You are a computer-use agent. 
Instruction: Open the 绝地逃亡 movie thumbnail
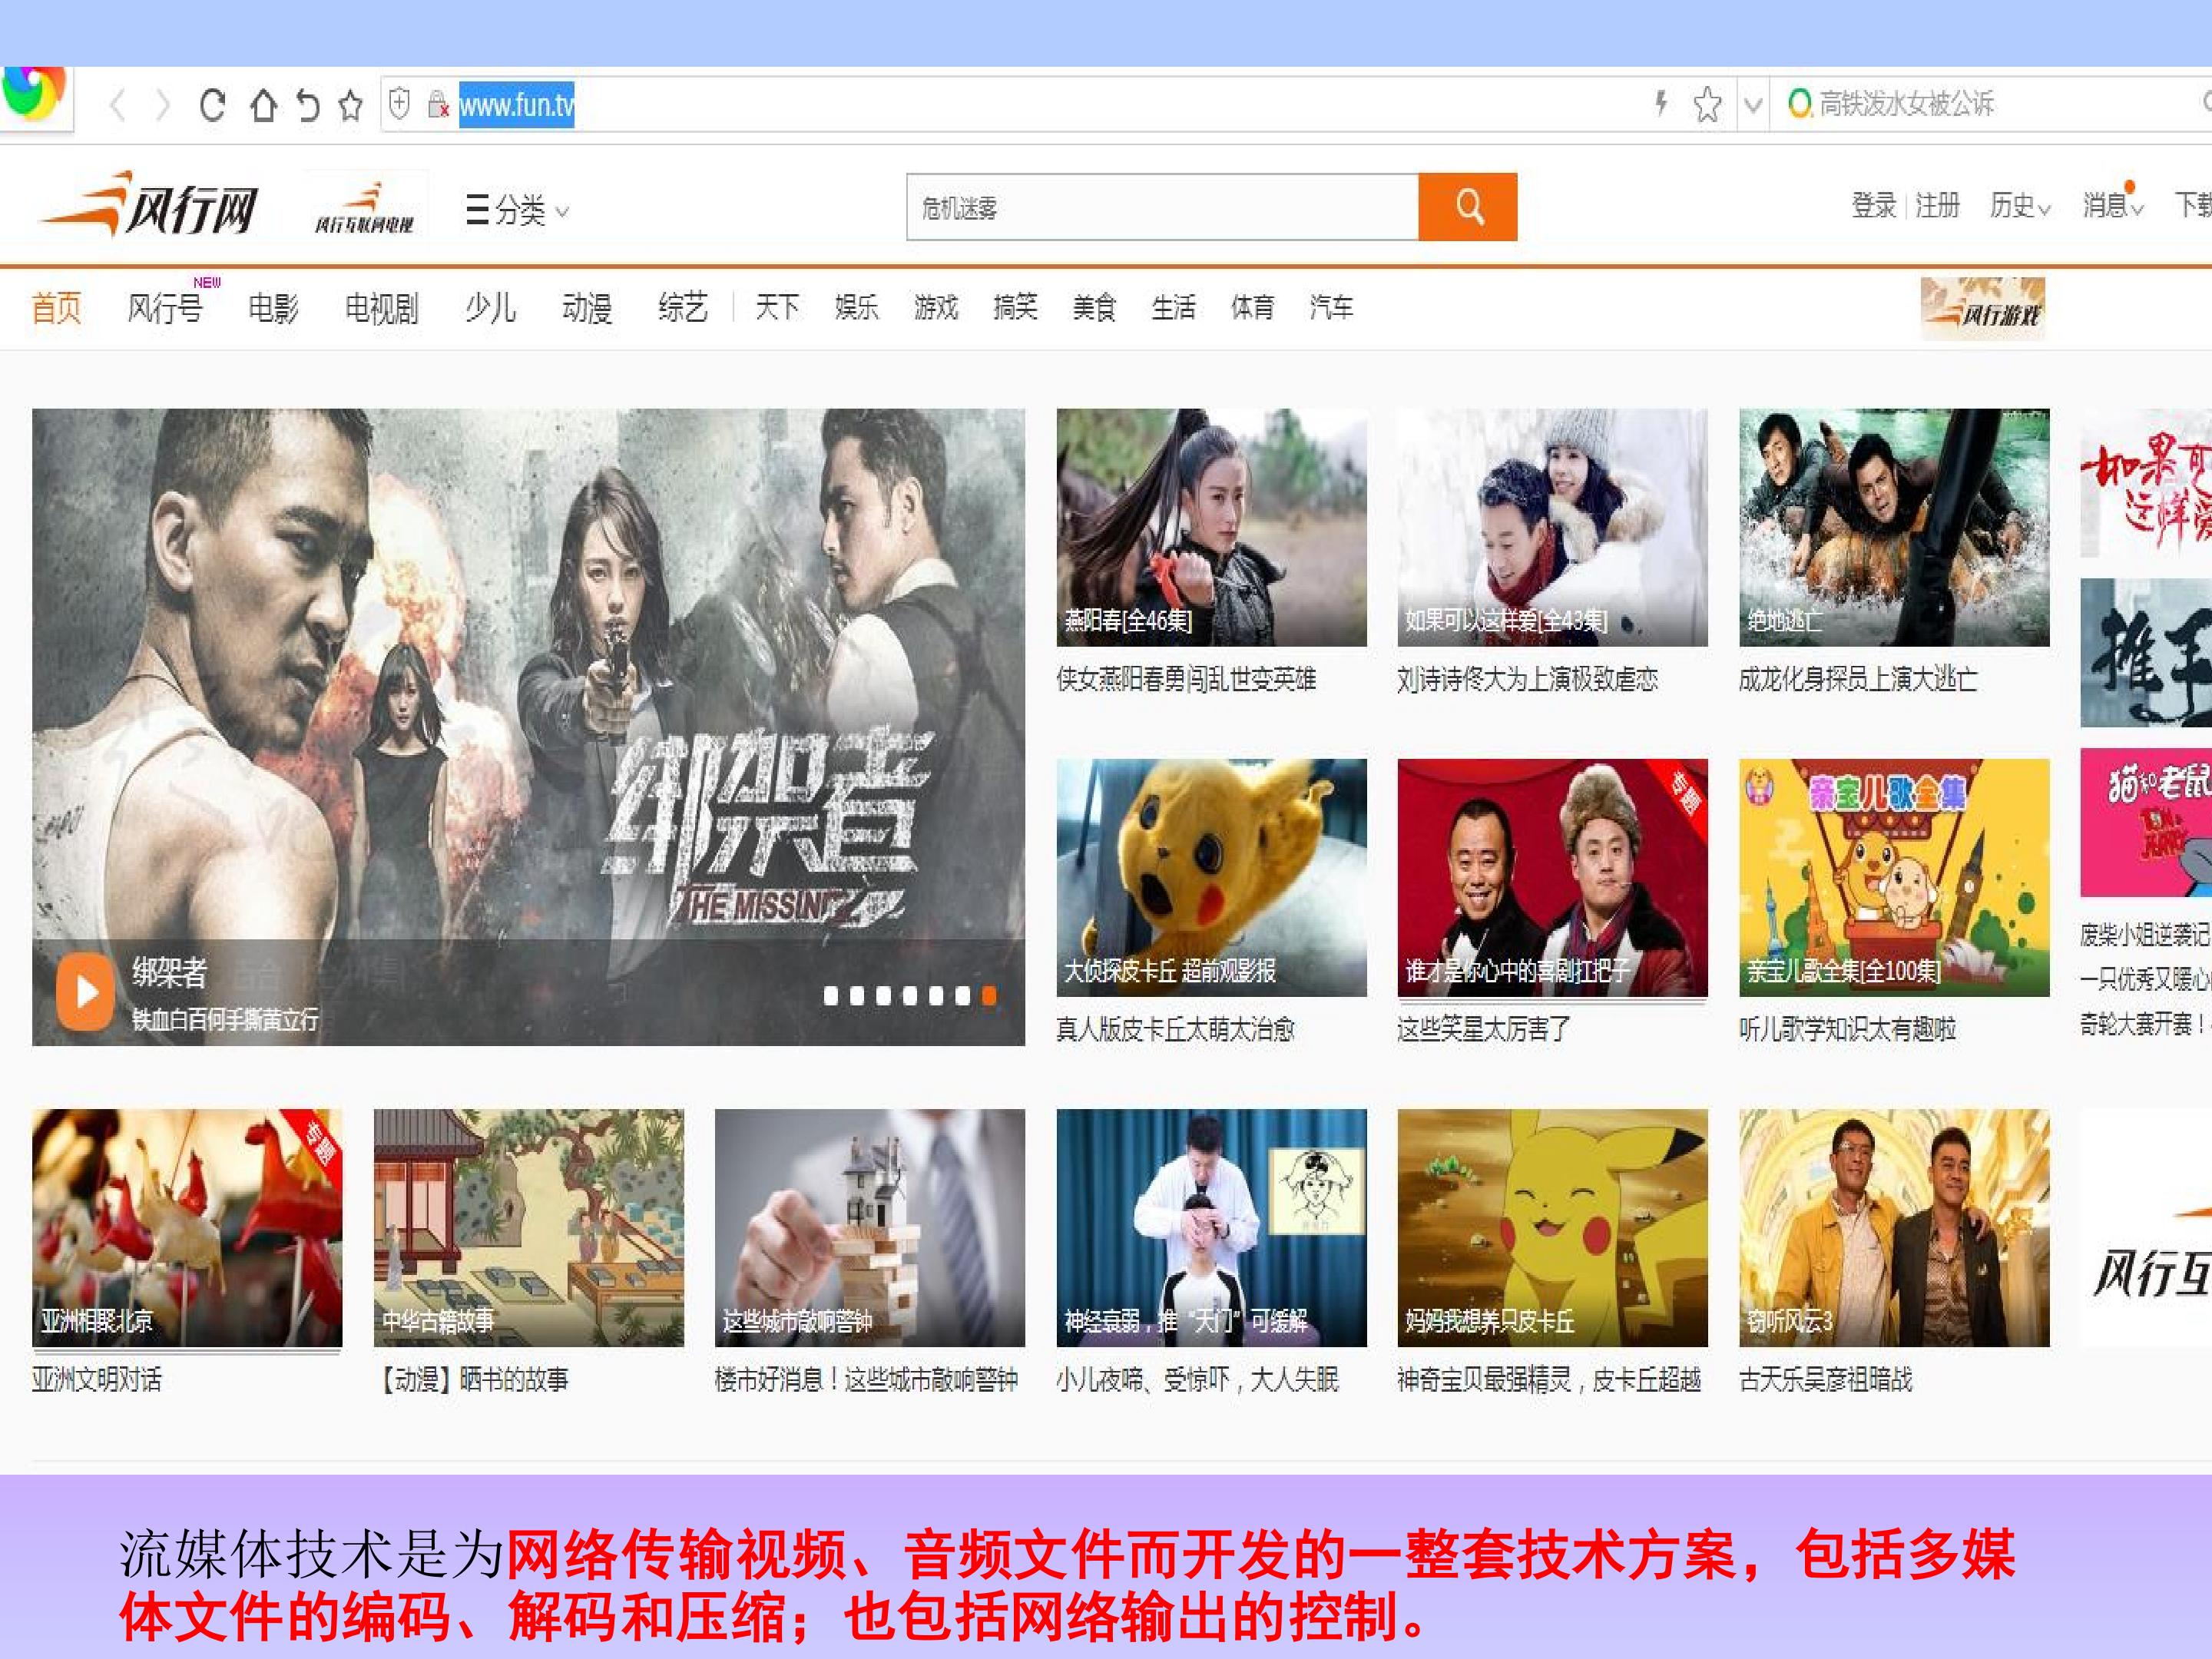pyautogui.click(x=1894, y=527)
